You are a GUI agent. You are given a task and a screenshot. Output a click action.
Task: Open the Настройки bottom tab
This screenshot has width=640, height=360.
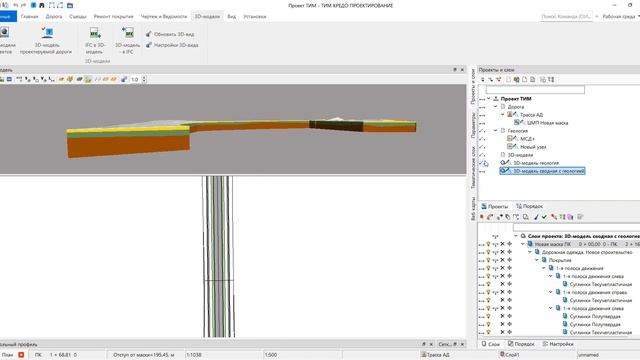(x=558, y=344)
